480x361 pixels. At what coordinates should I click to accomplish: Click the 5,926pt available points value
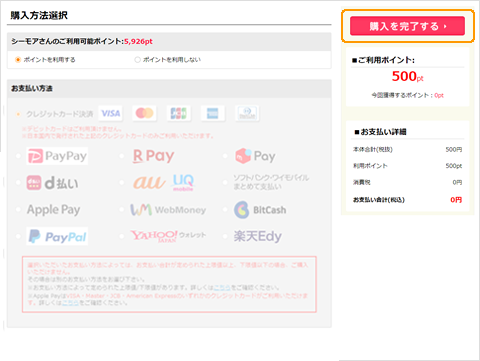138,41
